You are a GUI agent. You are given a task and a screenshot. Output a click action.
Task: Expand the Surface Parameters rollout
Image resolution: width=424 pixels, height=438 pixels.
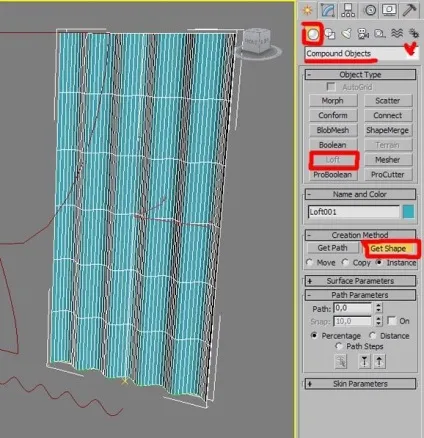point(360,281)
